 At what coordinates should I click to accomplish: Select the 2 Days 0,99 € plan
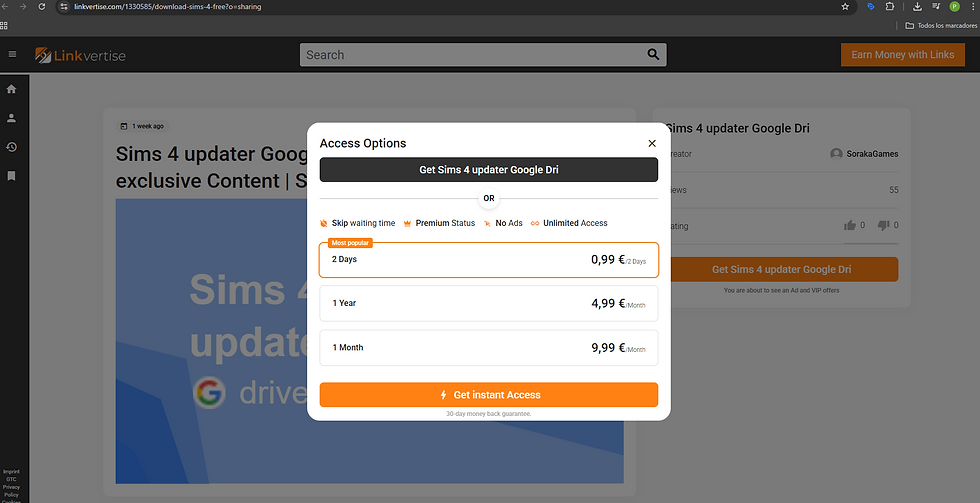(489, 259)
